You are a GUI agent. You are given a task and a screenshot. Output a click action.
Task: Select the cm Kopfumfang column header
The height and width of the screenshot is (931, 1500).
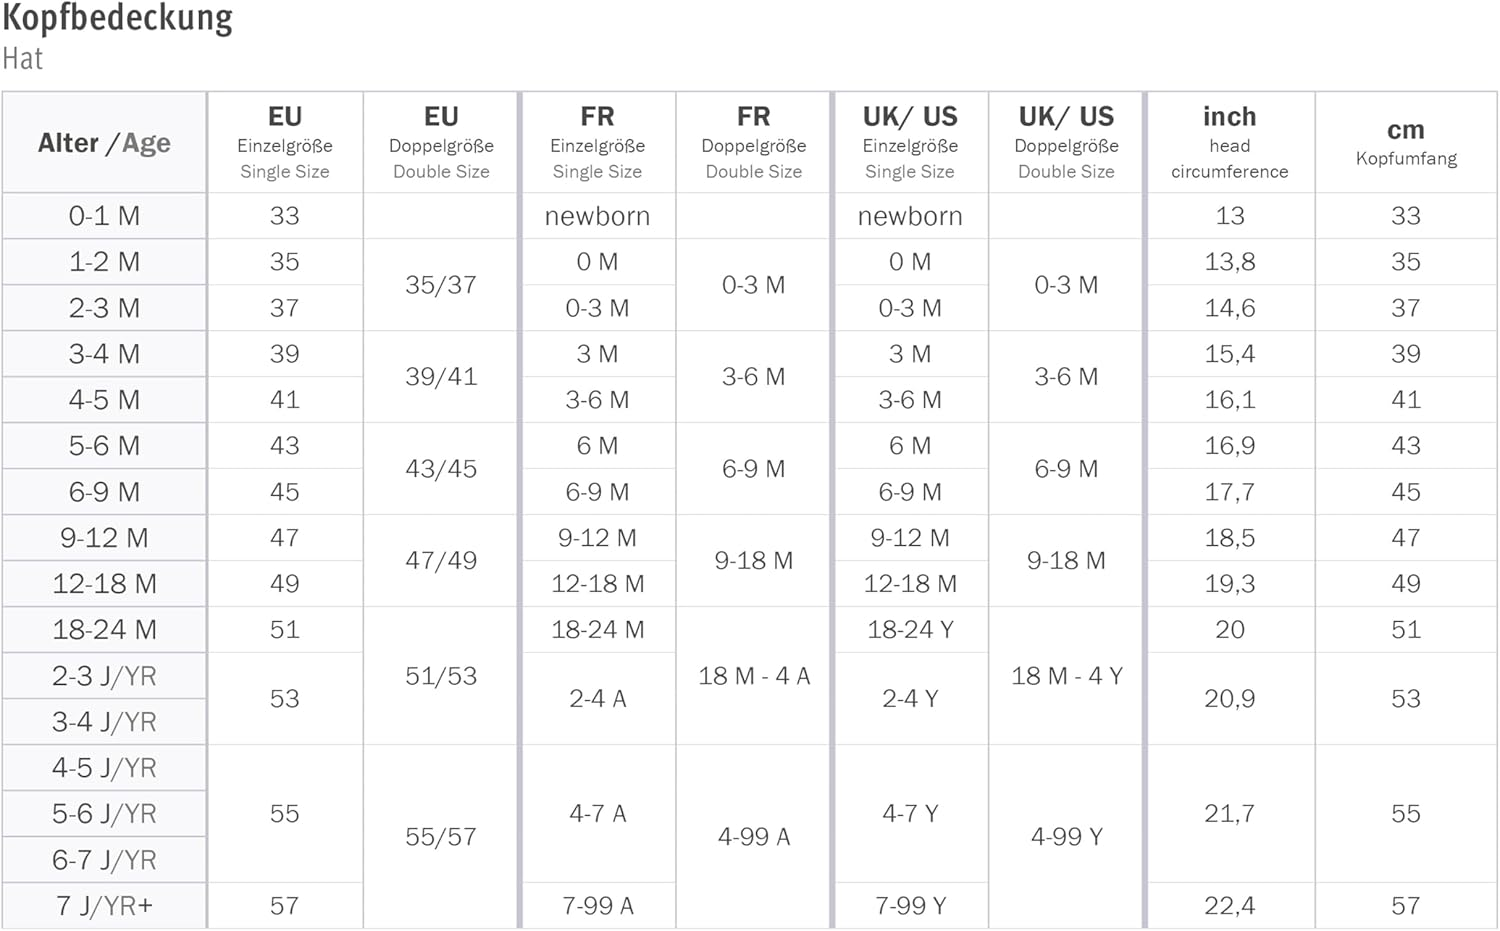pyautogui.click(x=1405, y=143)
